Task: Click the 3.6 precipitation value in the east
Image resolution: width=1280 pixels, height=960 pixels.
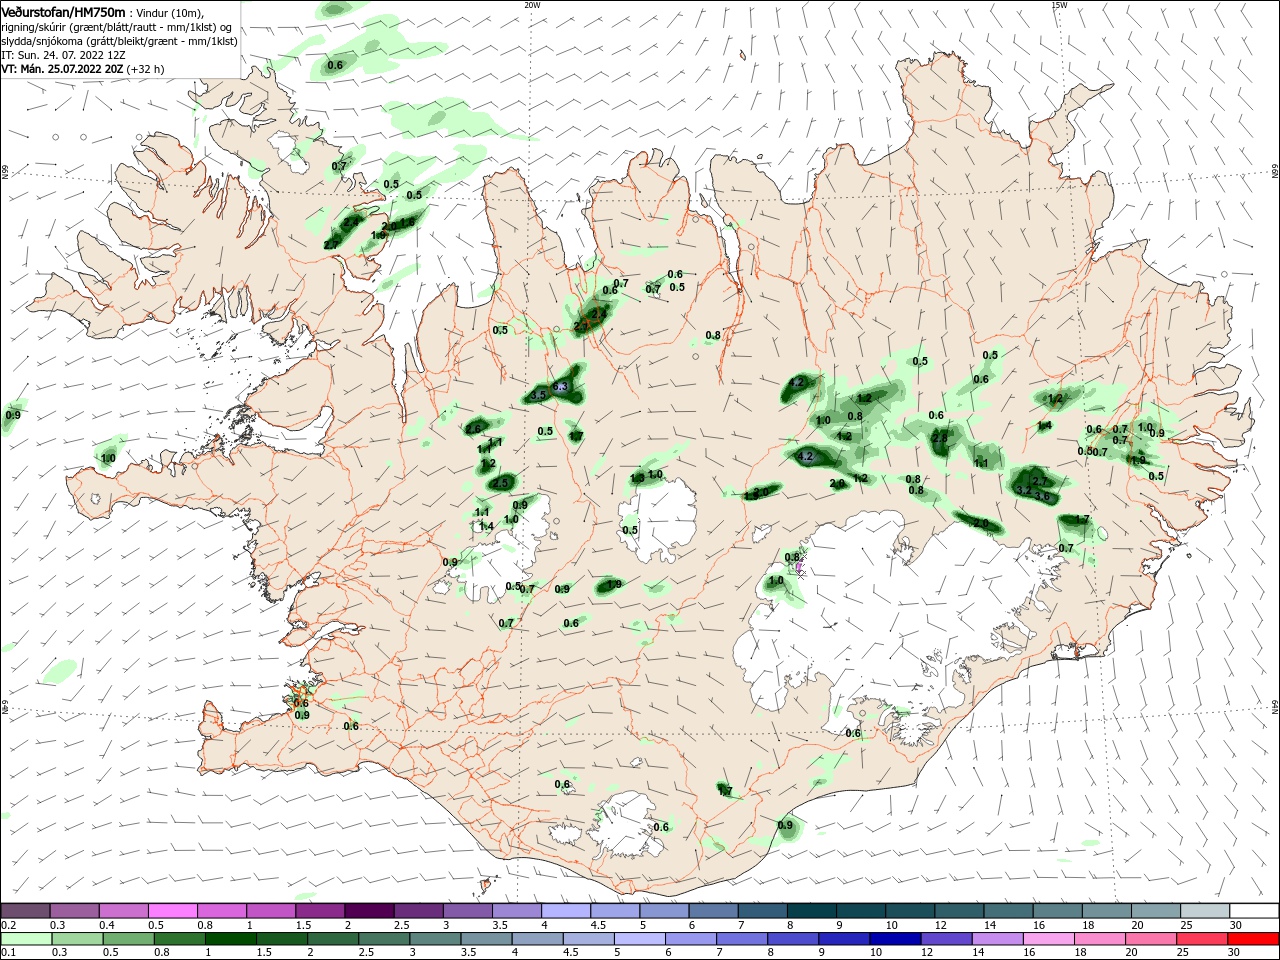Action: (x=1042, y=496)
